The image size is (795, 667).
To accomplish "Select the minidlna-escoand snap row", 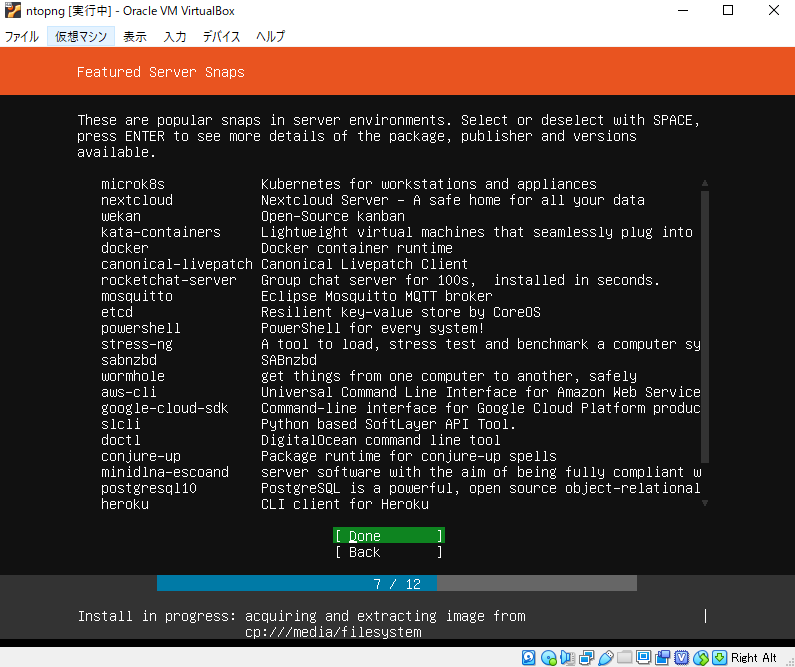I will point(401,472).
